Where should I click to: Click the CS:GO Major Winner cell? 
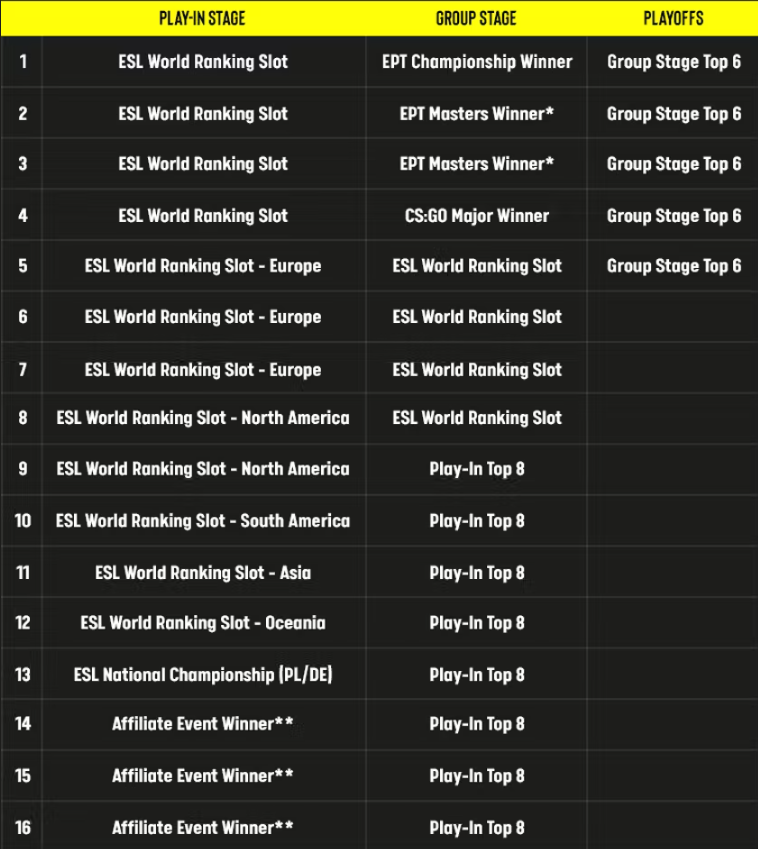477,215
